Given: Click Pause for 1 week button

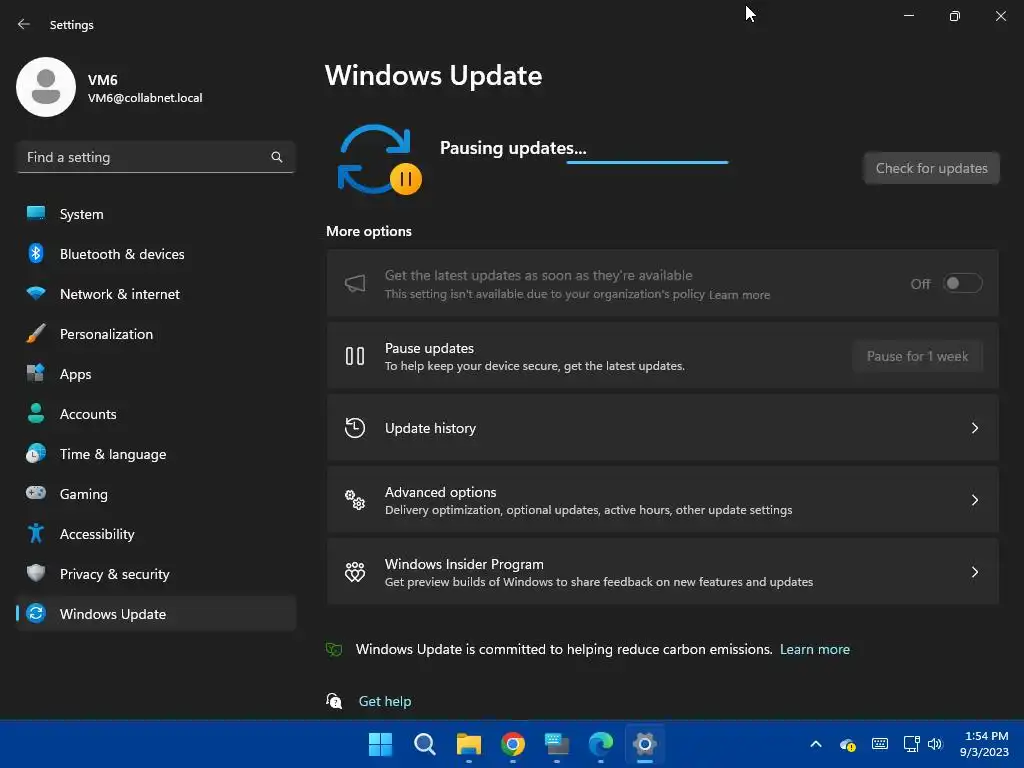Looking at the screenshot, I should tap(917, 357).
